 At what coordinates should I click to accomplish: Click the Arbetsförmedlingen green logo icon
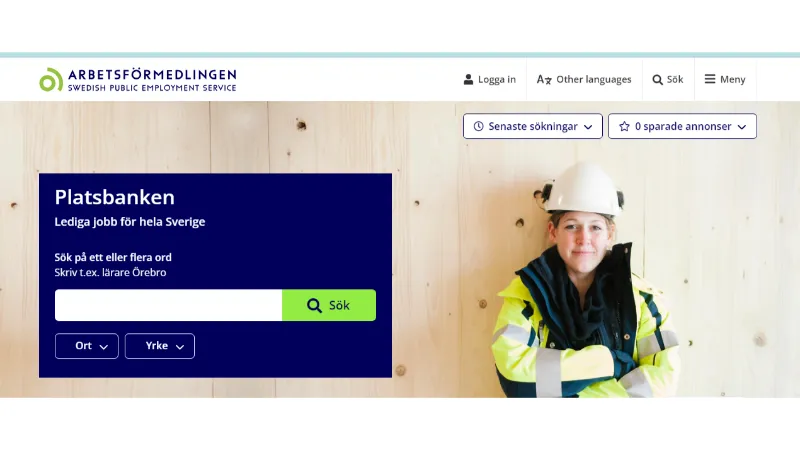click(51, 80)
